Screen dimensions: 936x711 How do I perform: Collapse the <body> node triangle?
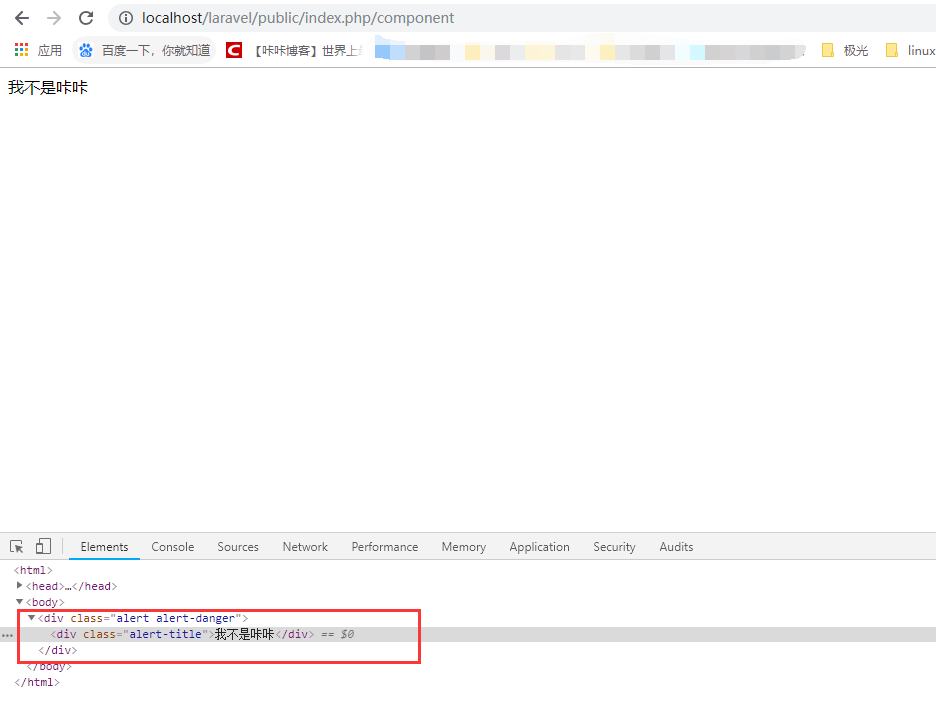[20, 602]
